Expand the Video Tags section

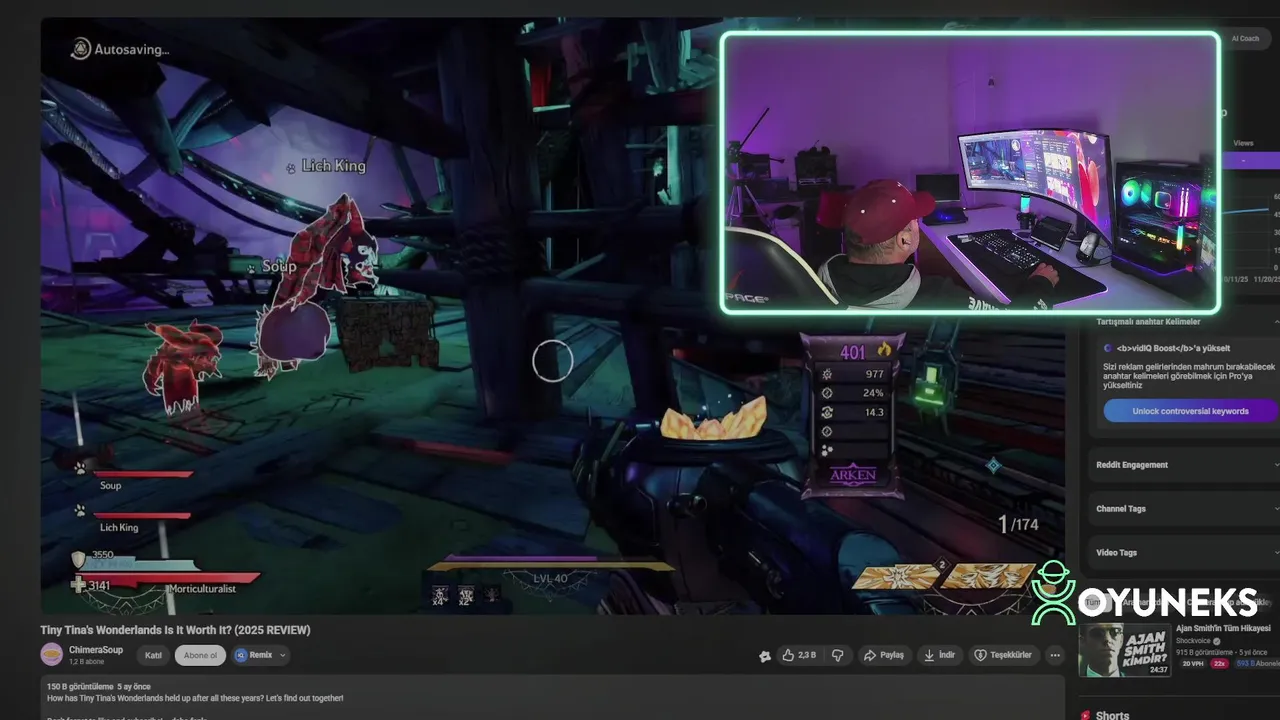coord(1184,553)
